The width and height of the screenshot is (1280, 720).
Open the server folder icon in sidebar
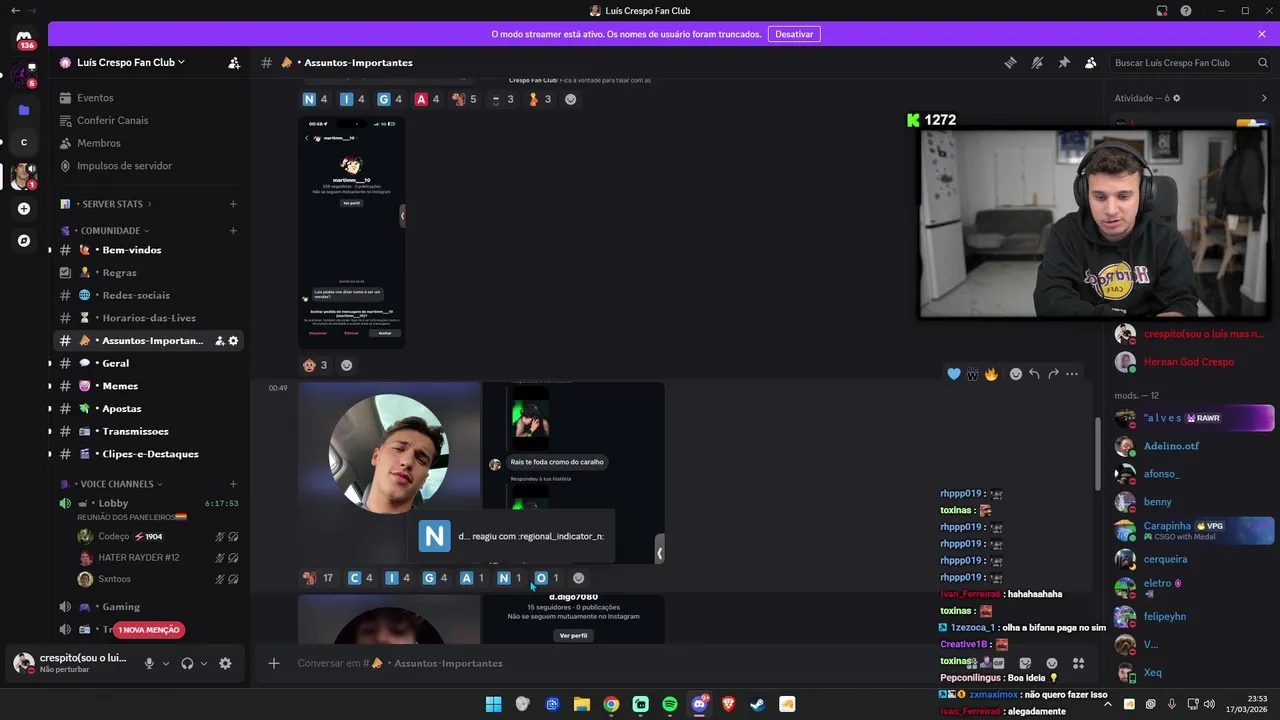tap(24, 109)
